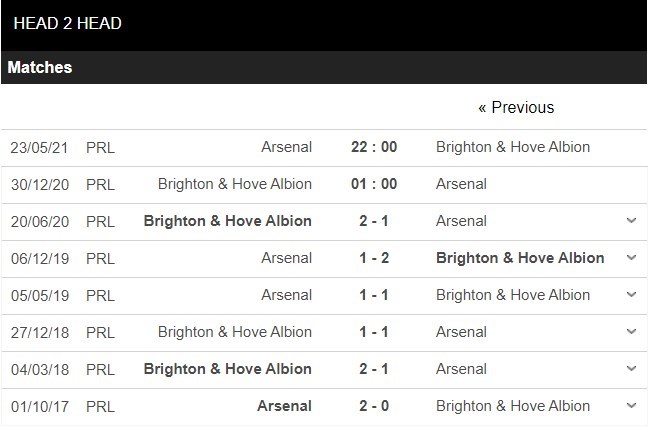Screen dimensions: 649x427
Task: Click the PRL league label on 05/05/19
Action: pos(100,295)
